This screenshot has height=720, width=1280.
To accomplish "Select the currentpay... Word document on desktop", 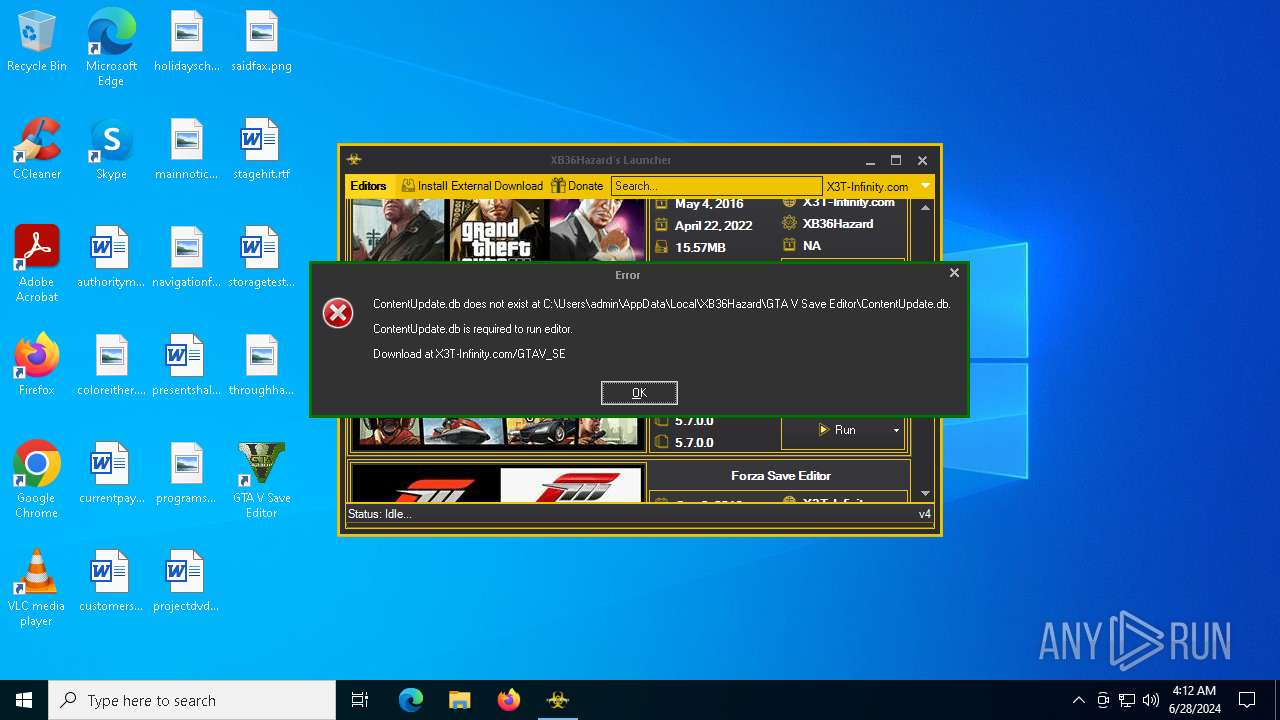I will coord(111,474).
